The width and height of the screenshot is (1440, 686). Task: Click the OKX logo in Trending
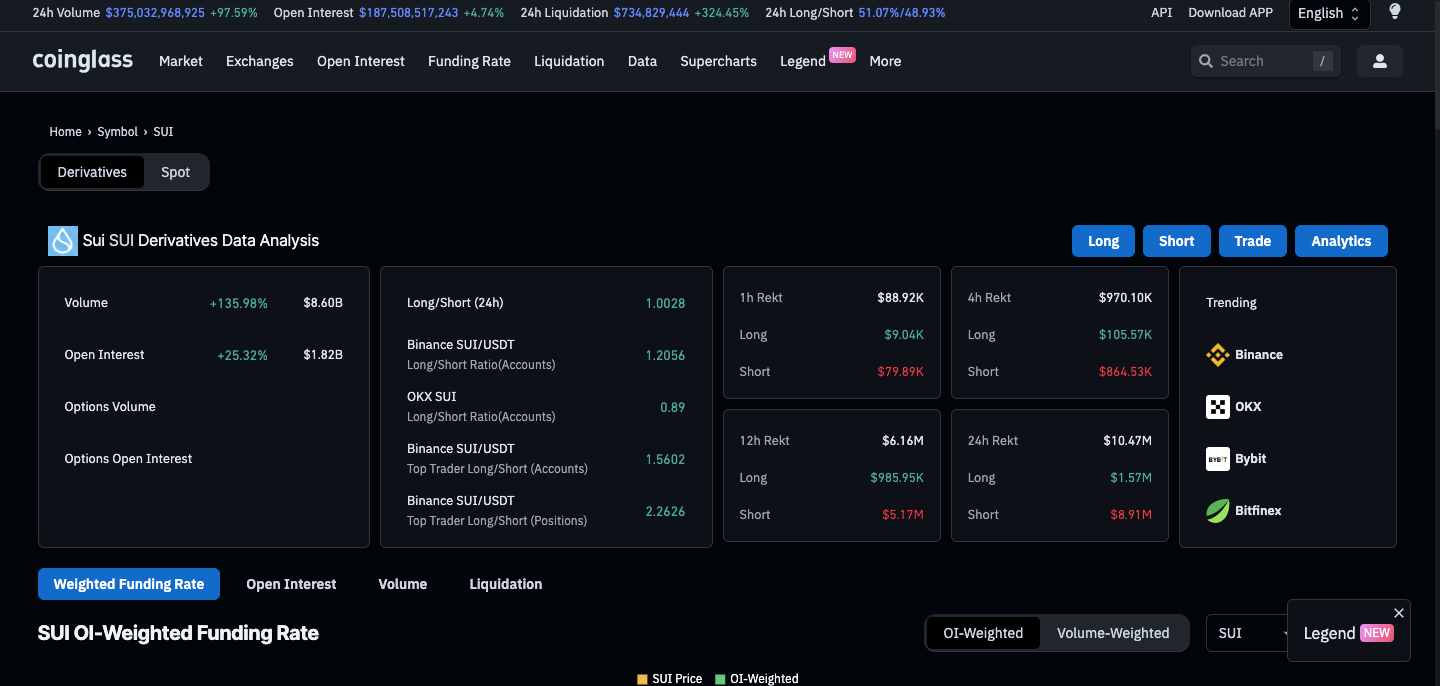1217,407
